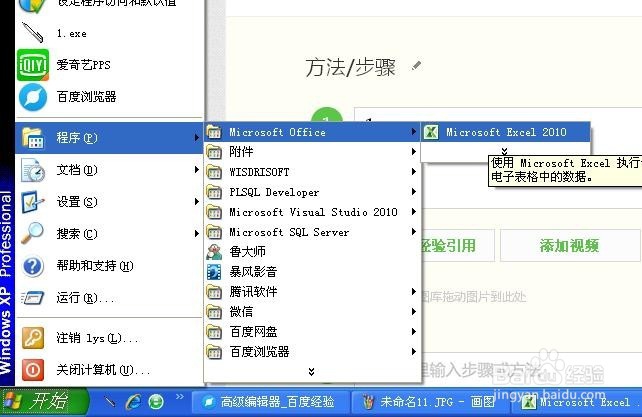The height and width of the screenshot is (417, 642).
Task: Expand the 文档(D) submenu arrow
Action: 197,170
